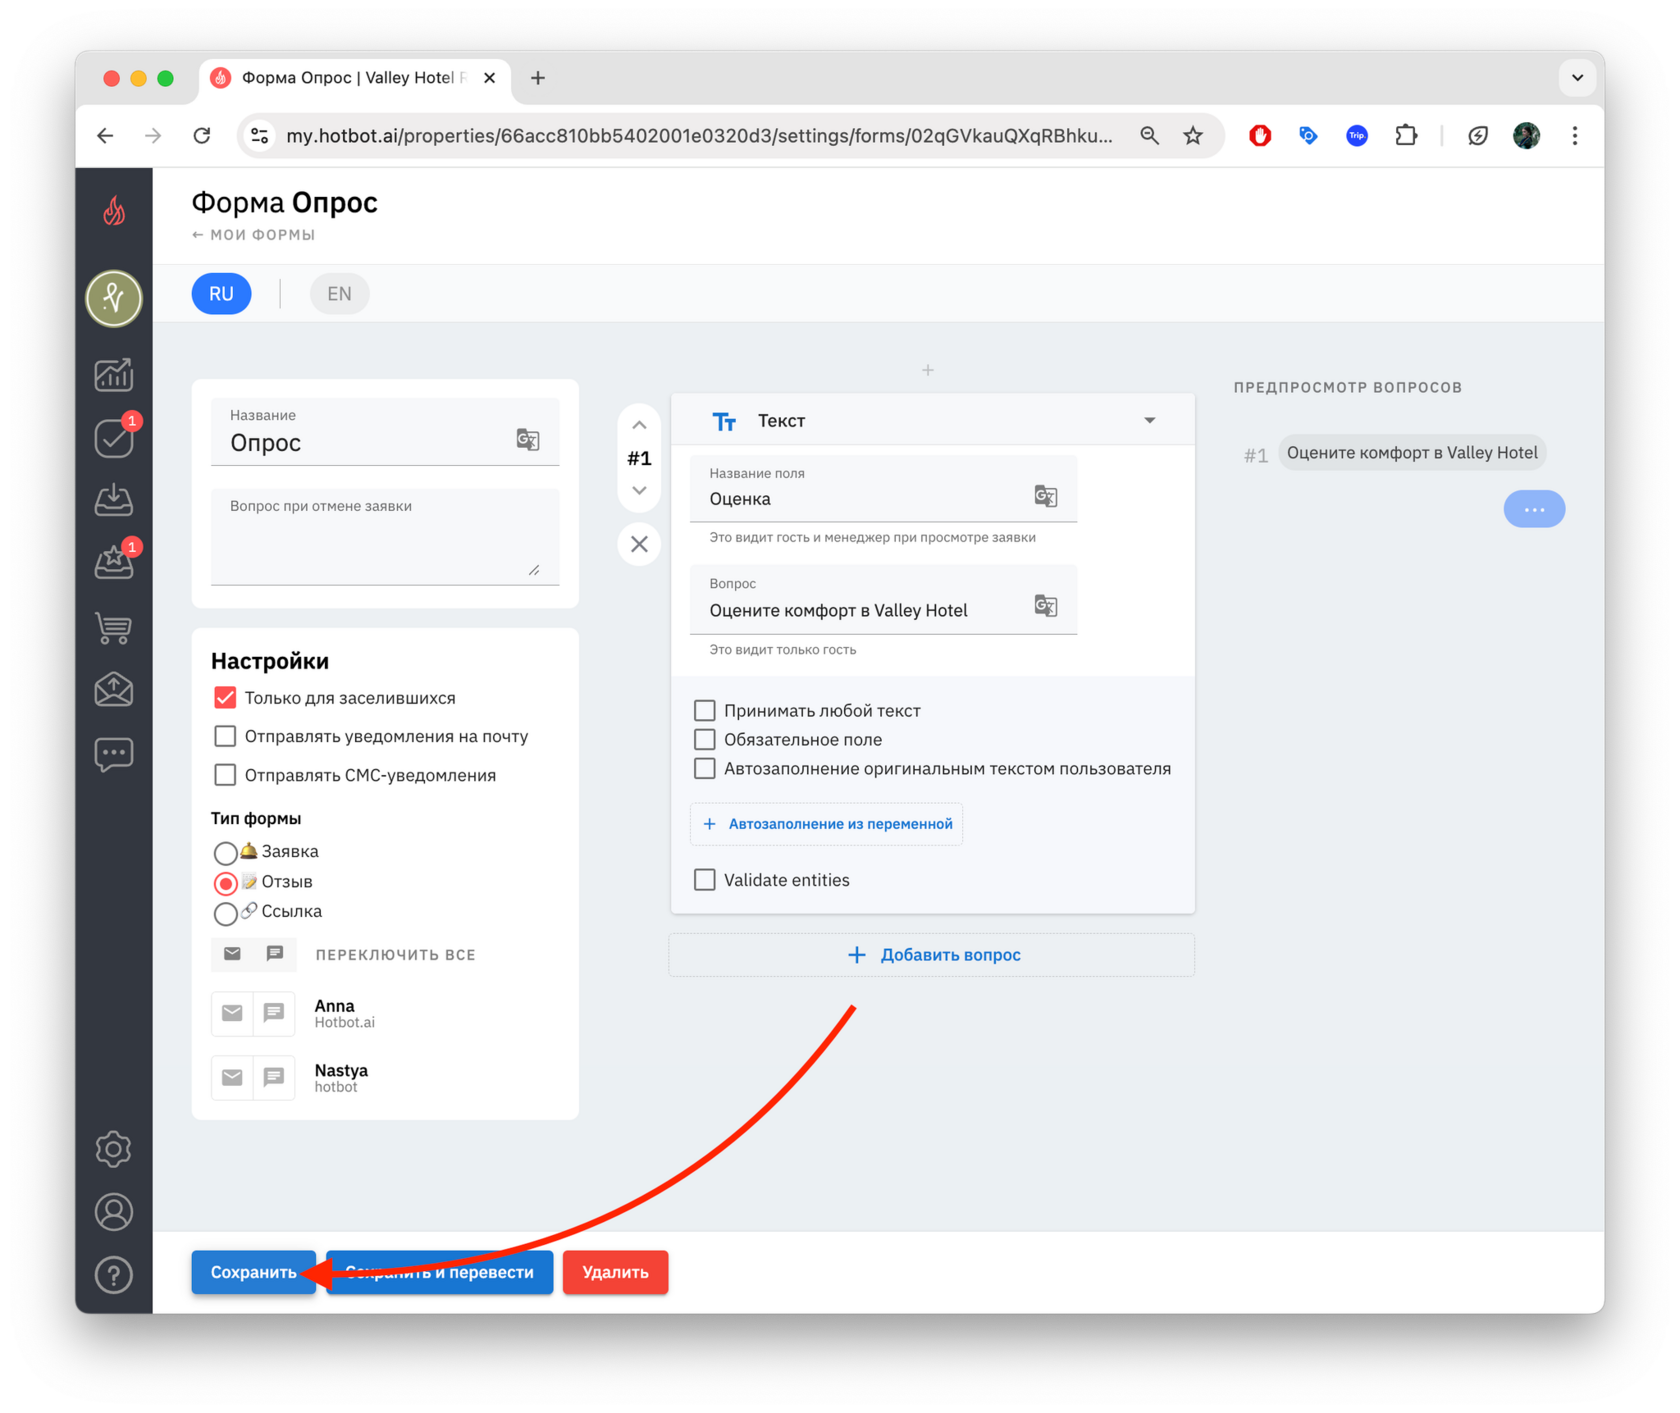Click the Сохранить button
The image size is (1680, 1413).
coord(254,1273)
